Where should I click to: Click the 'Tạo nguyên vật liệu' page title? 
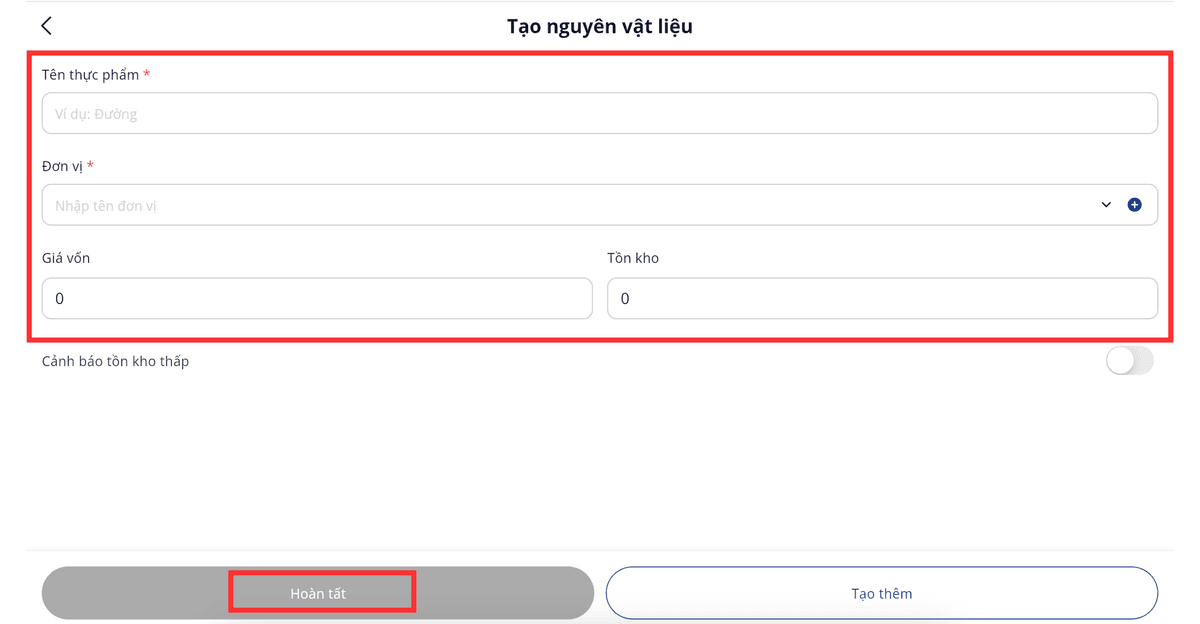click(600, 26)
